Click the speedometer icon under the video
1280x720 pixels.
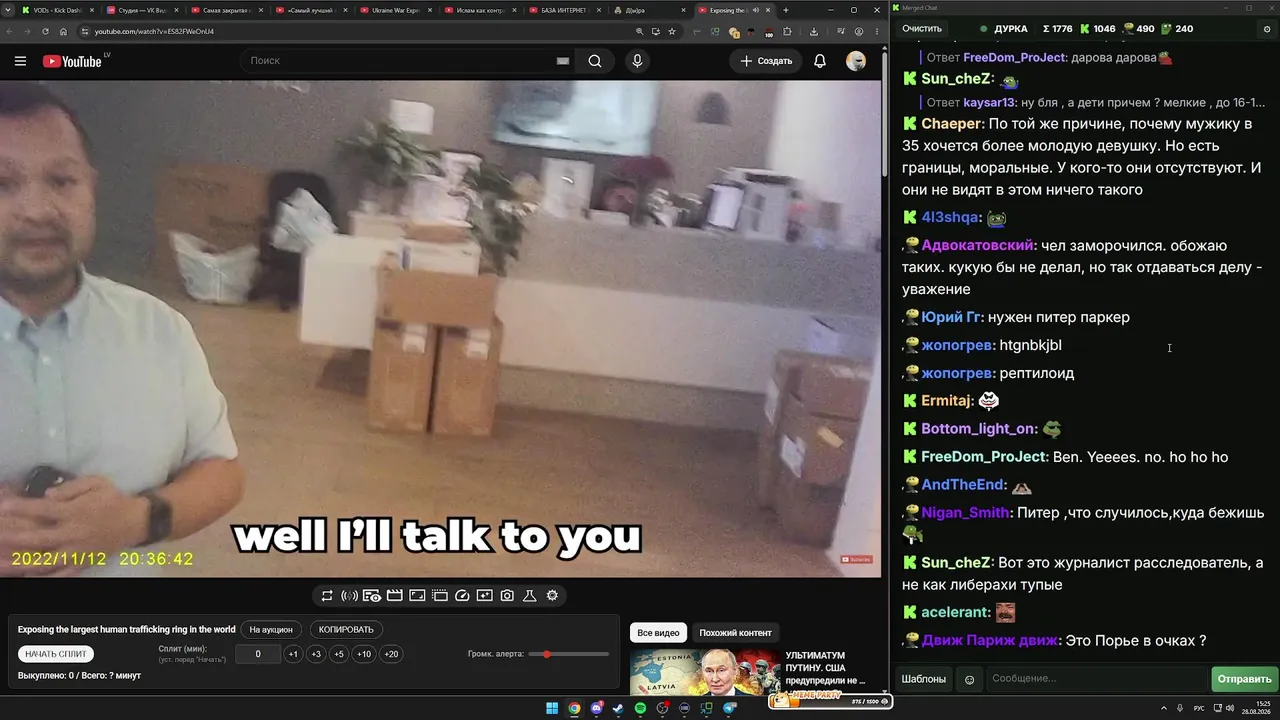point(462,596)
